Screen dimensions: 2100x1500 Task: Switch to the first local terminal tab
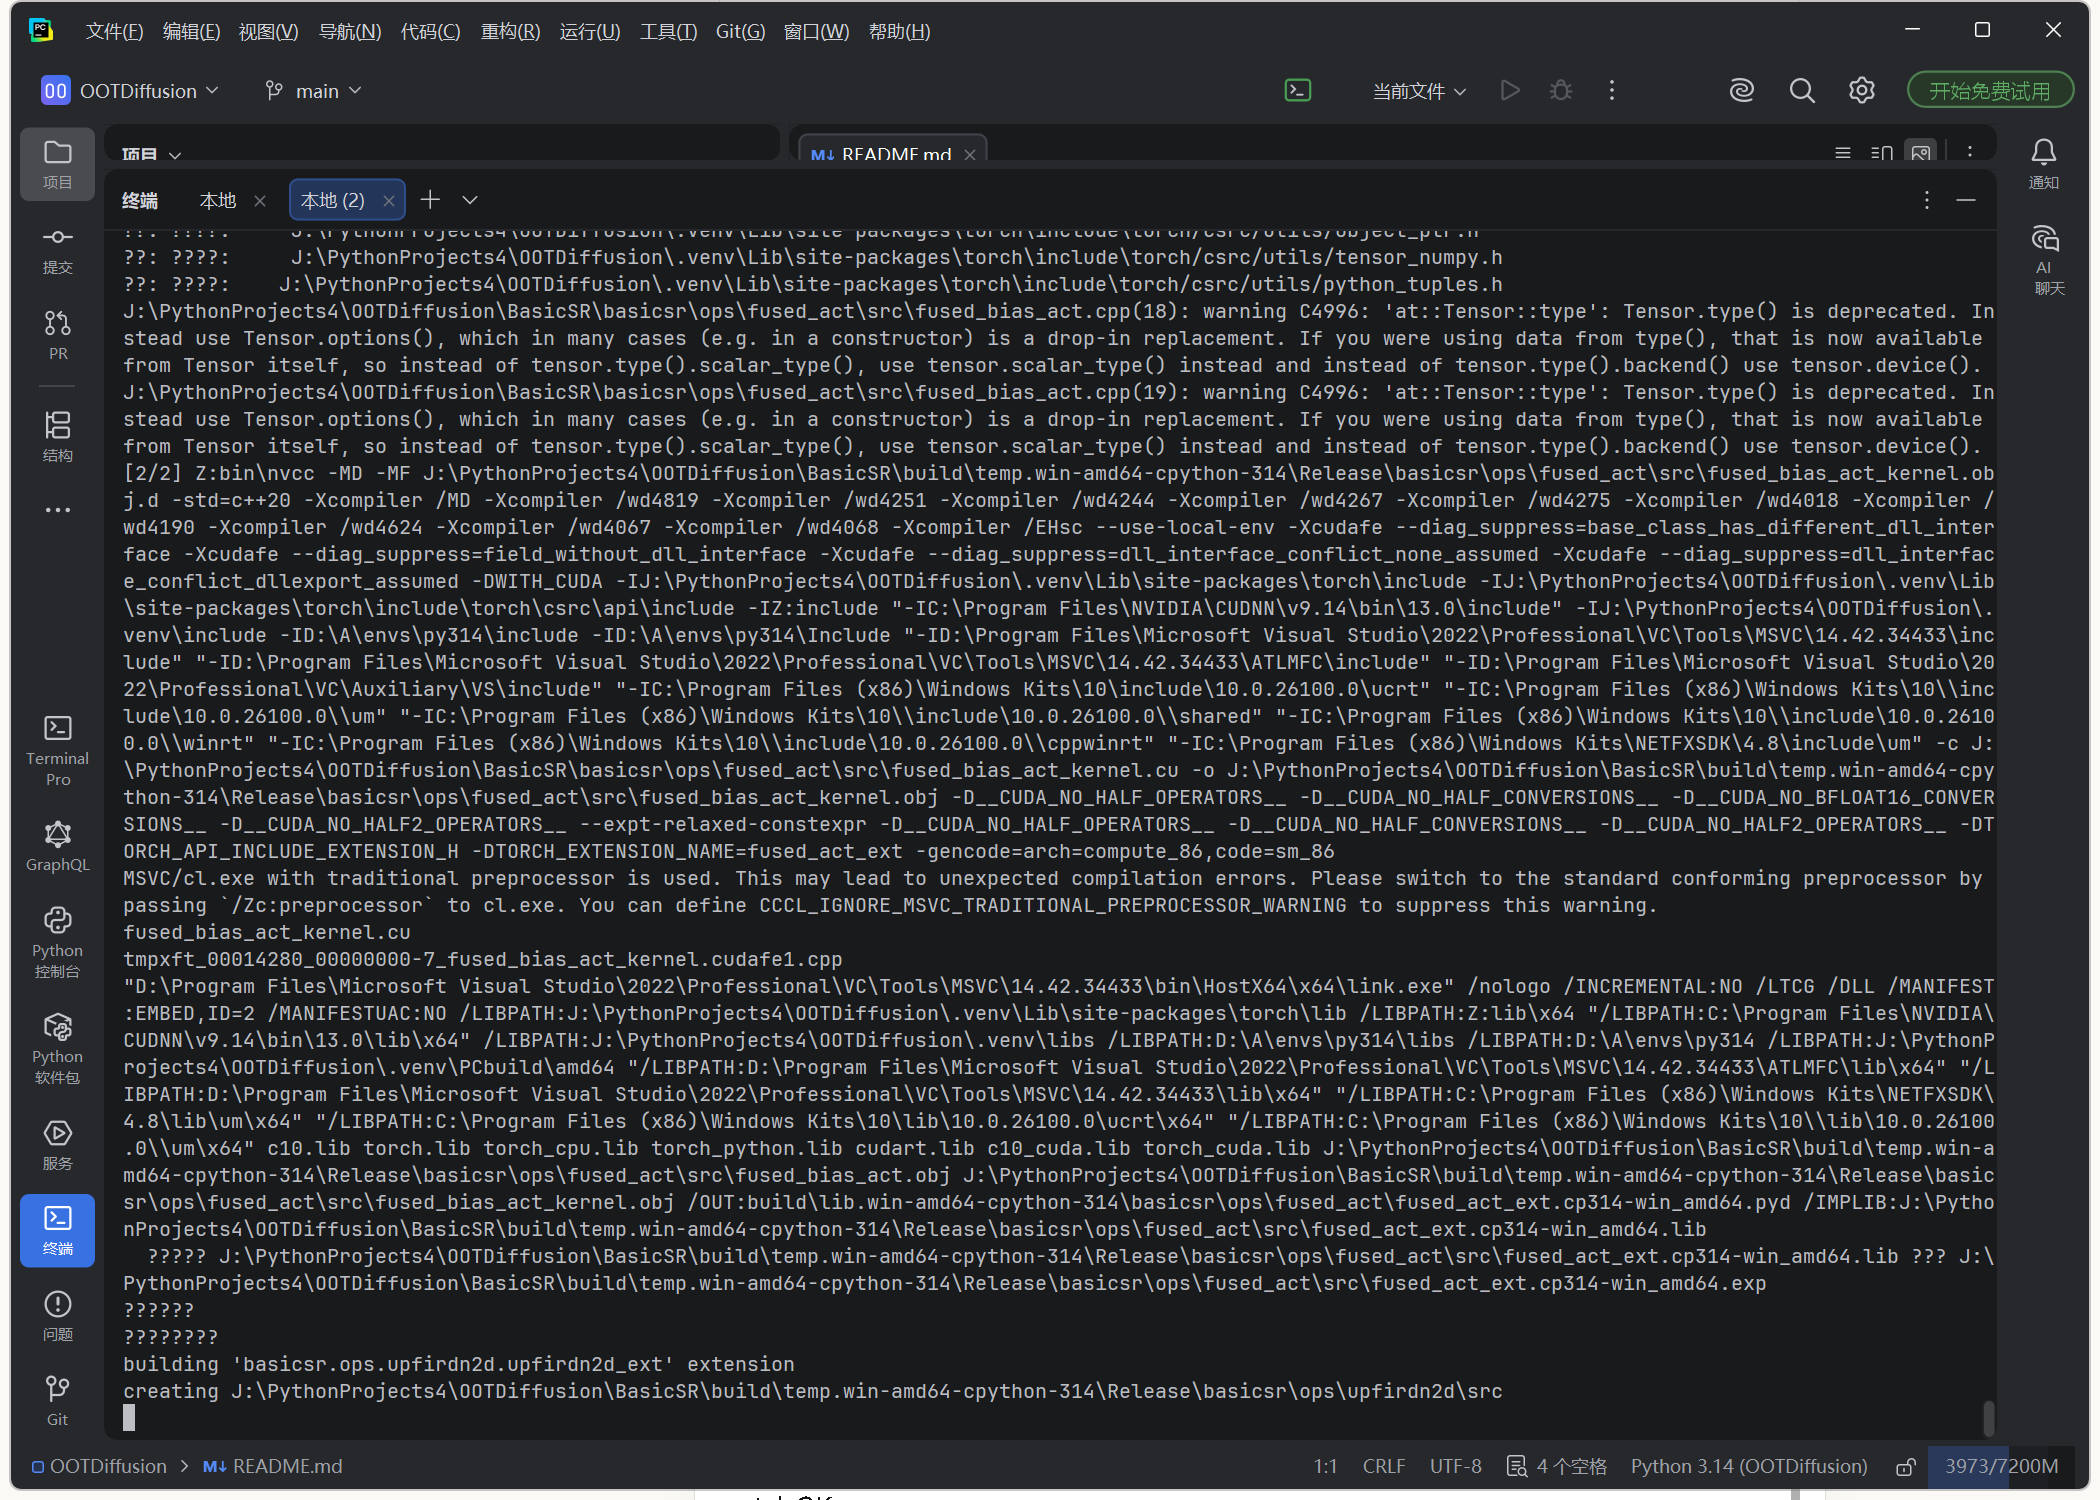coord(218,201)
